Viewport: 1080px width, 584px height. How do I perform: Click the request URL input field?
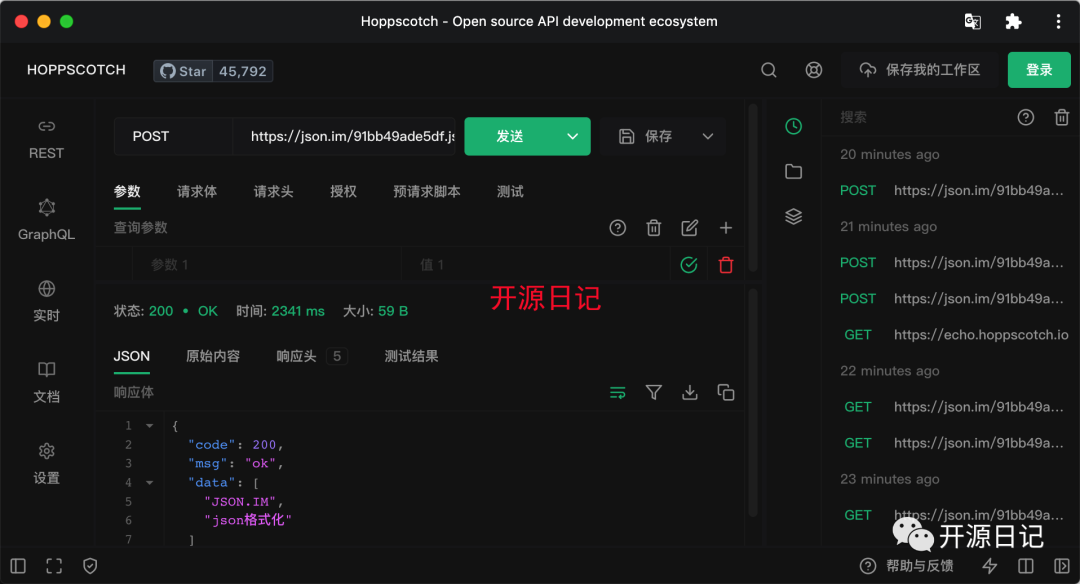click(x=344, y=136)
